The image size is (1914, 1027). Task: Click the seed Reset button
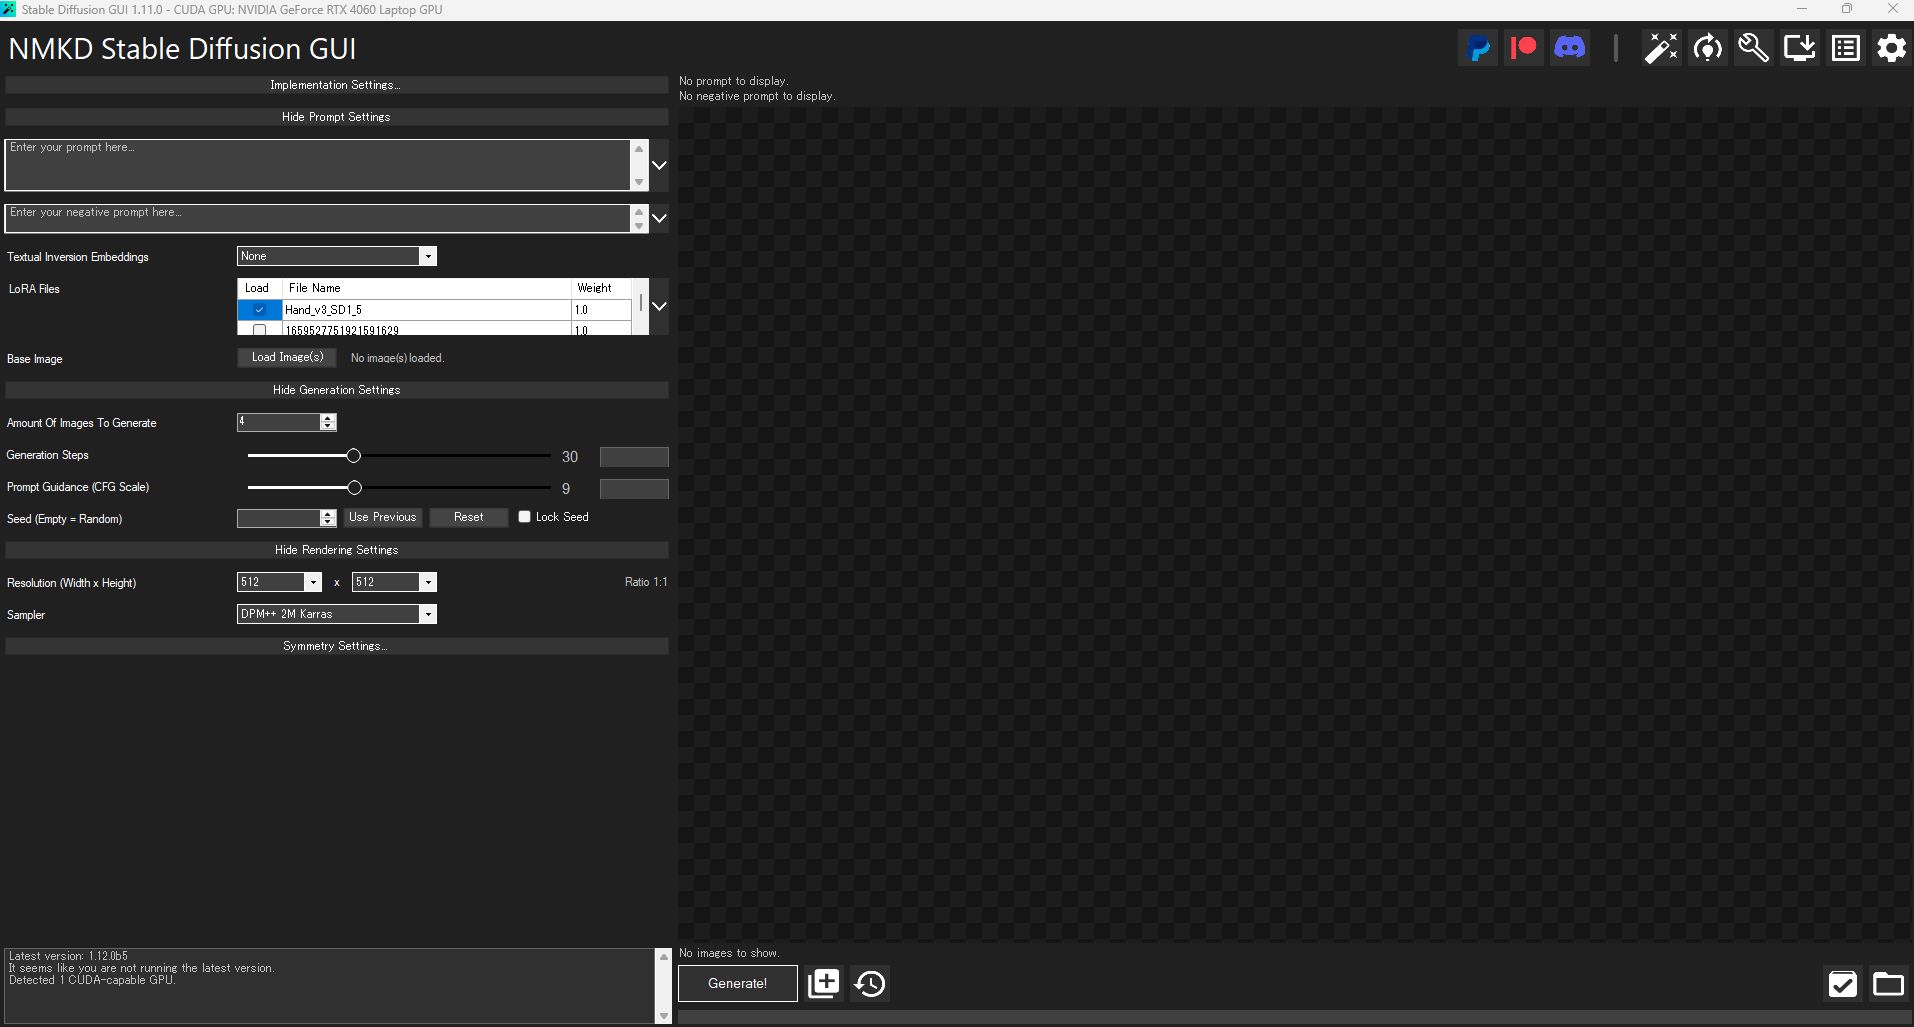tap(468, 517)
